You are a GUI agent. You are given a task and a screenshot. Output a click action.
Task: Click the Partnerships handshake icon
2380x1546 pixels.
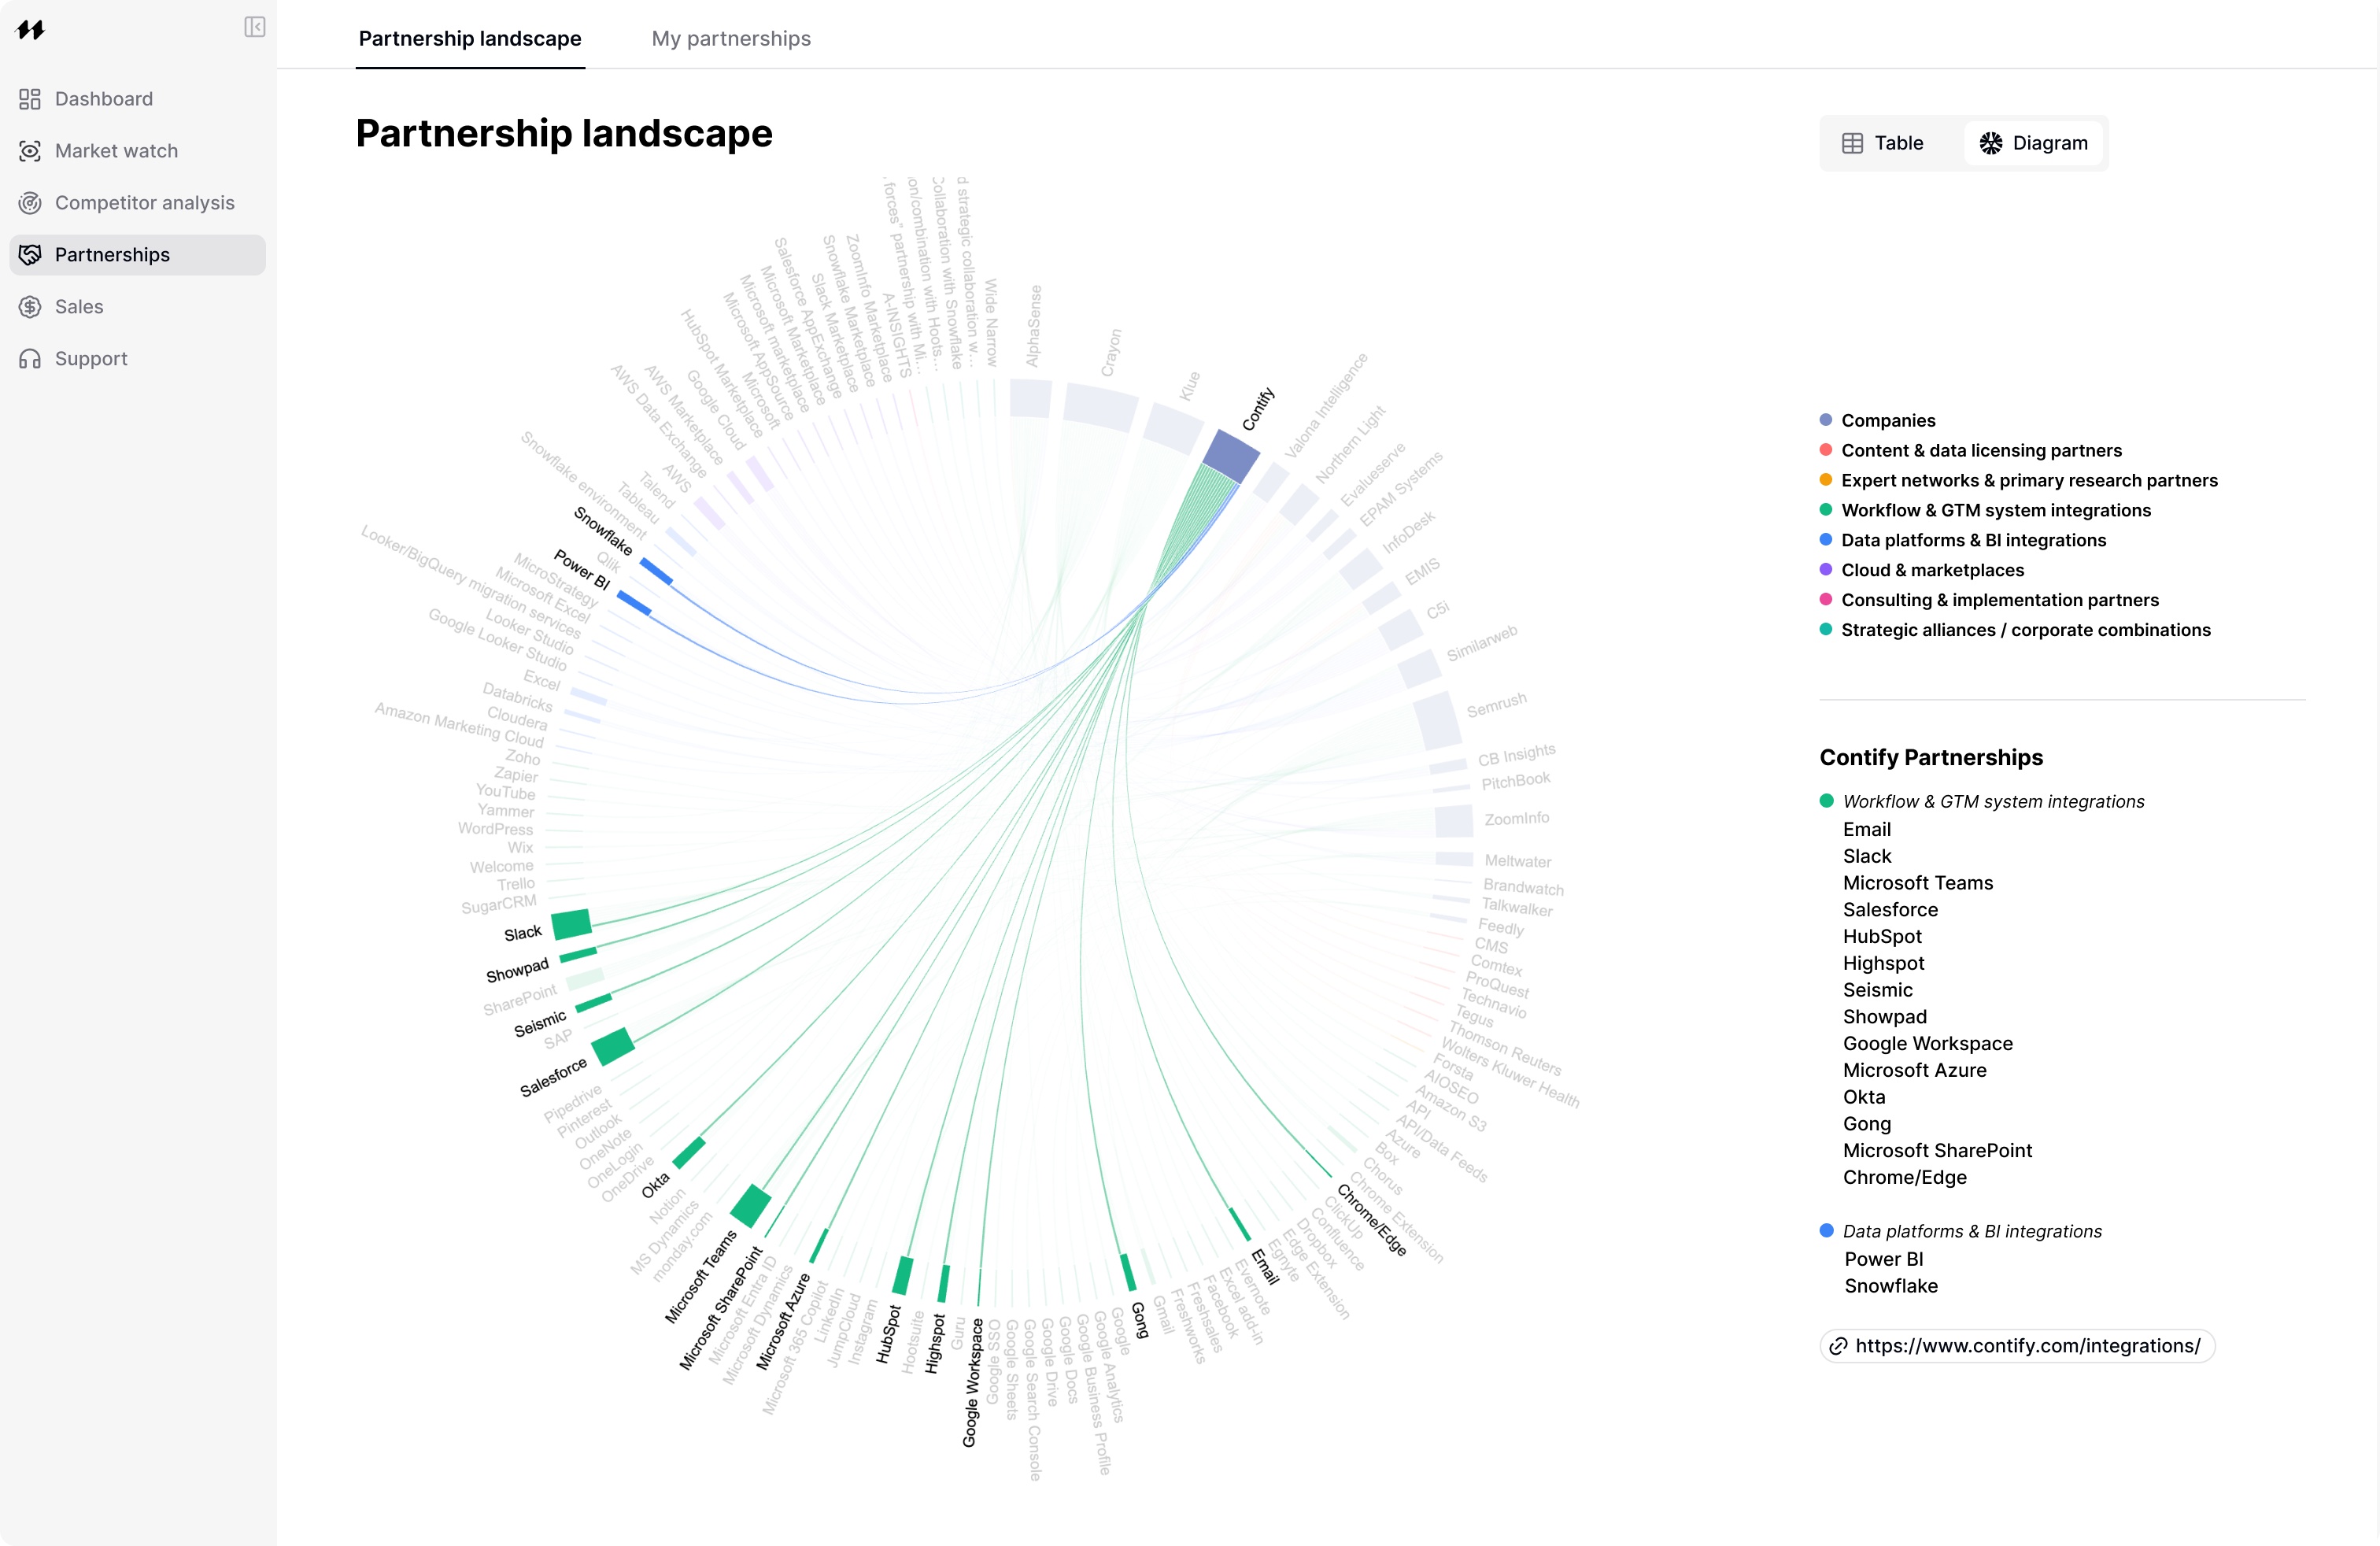tap(30, 255)
